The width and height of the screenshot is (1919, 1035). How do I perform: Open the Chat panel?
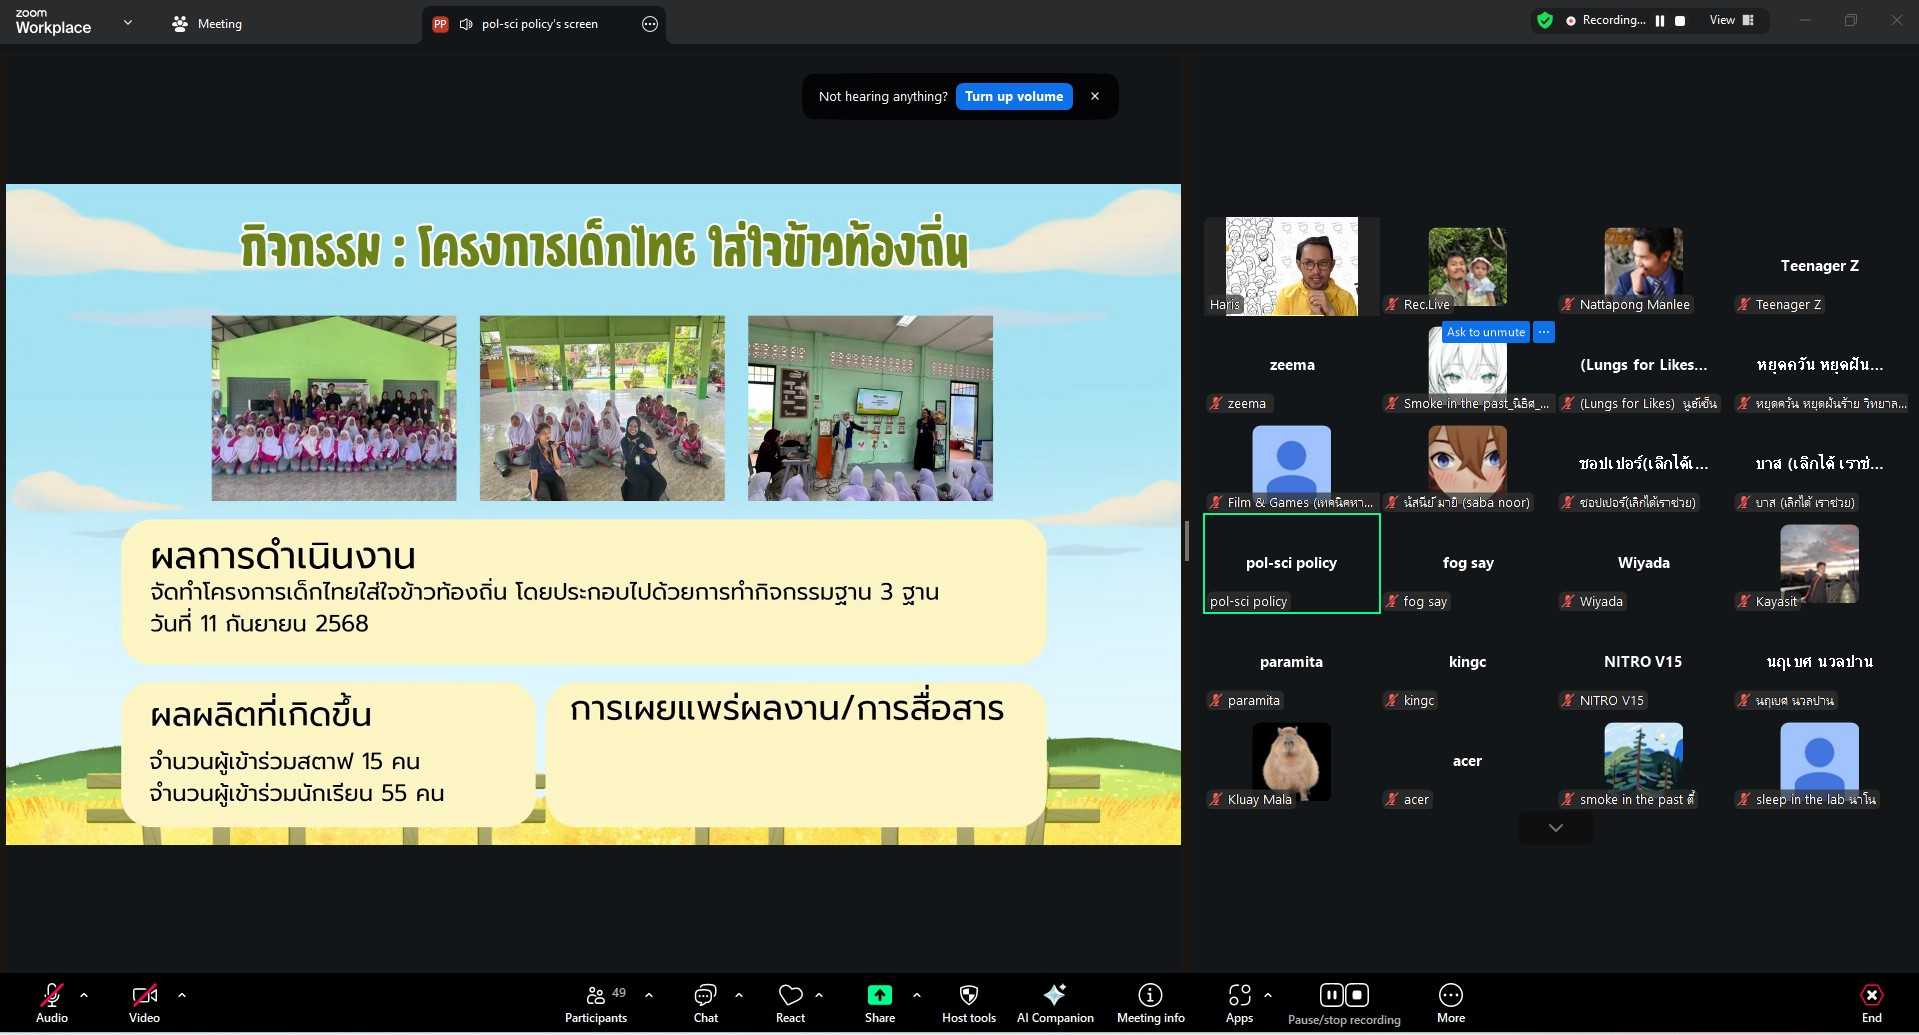tap(705, 1002)
